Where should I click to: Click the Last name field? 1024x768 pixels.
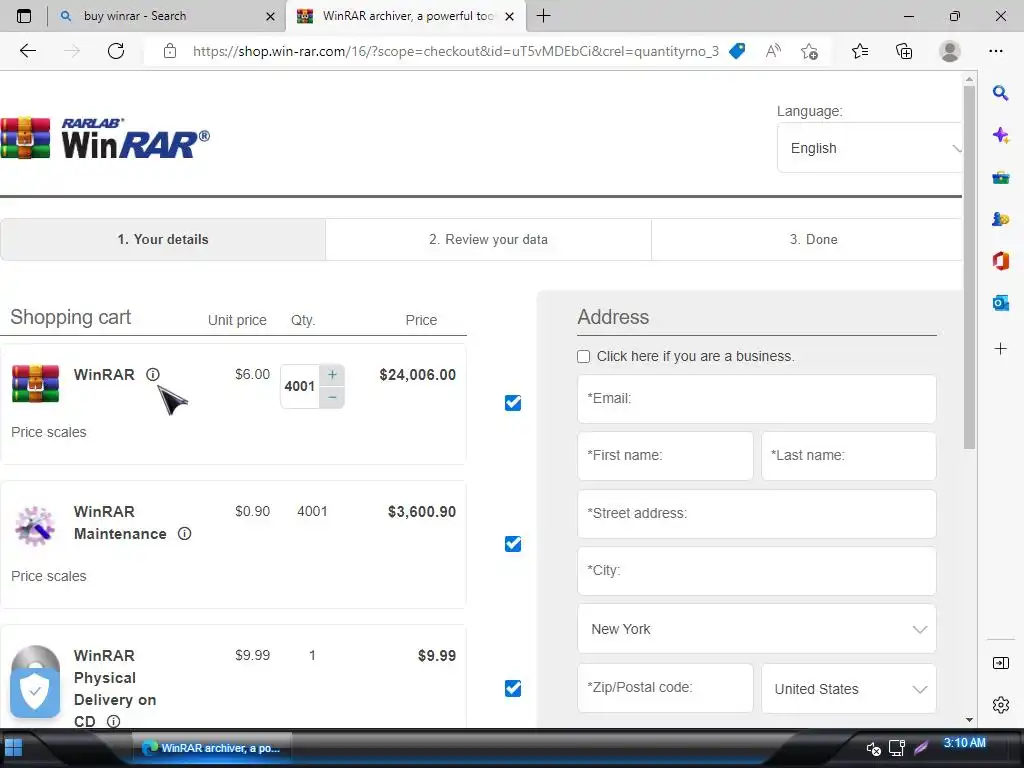pyautogui.click(x=848, y=455)
